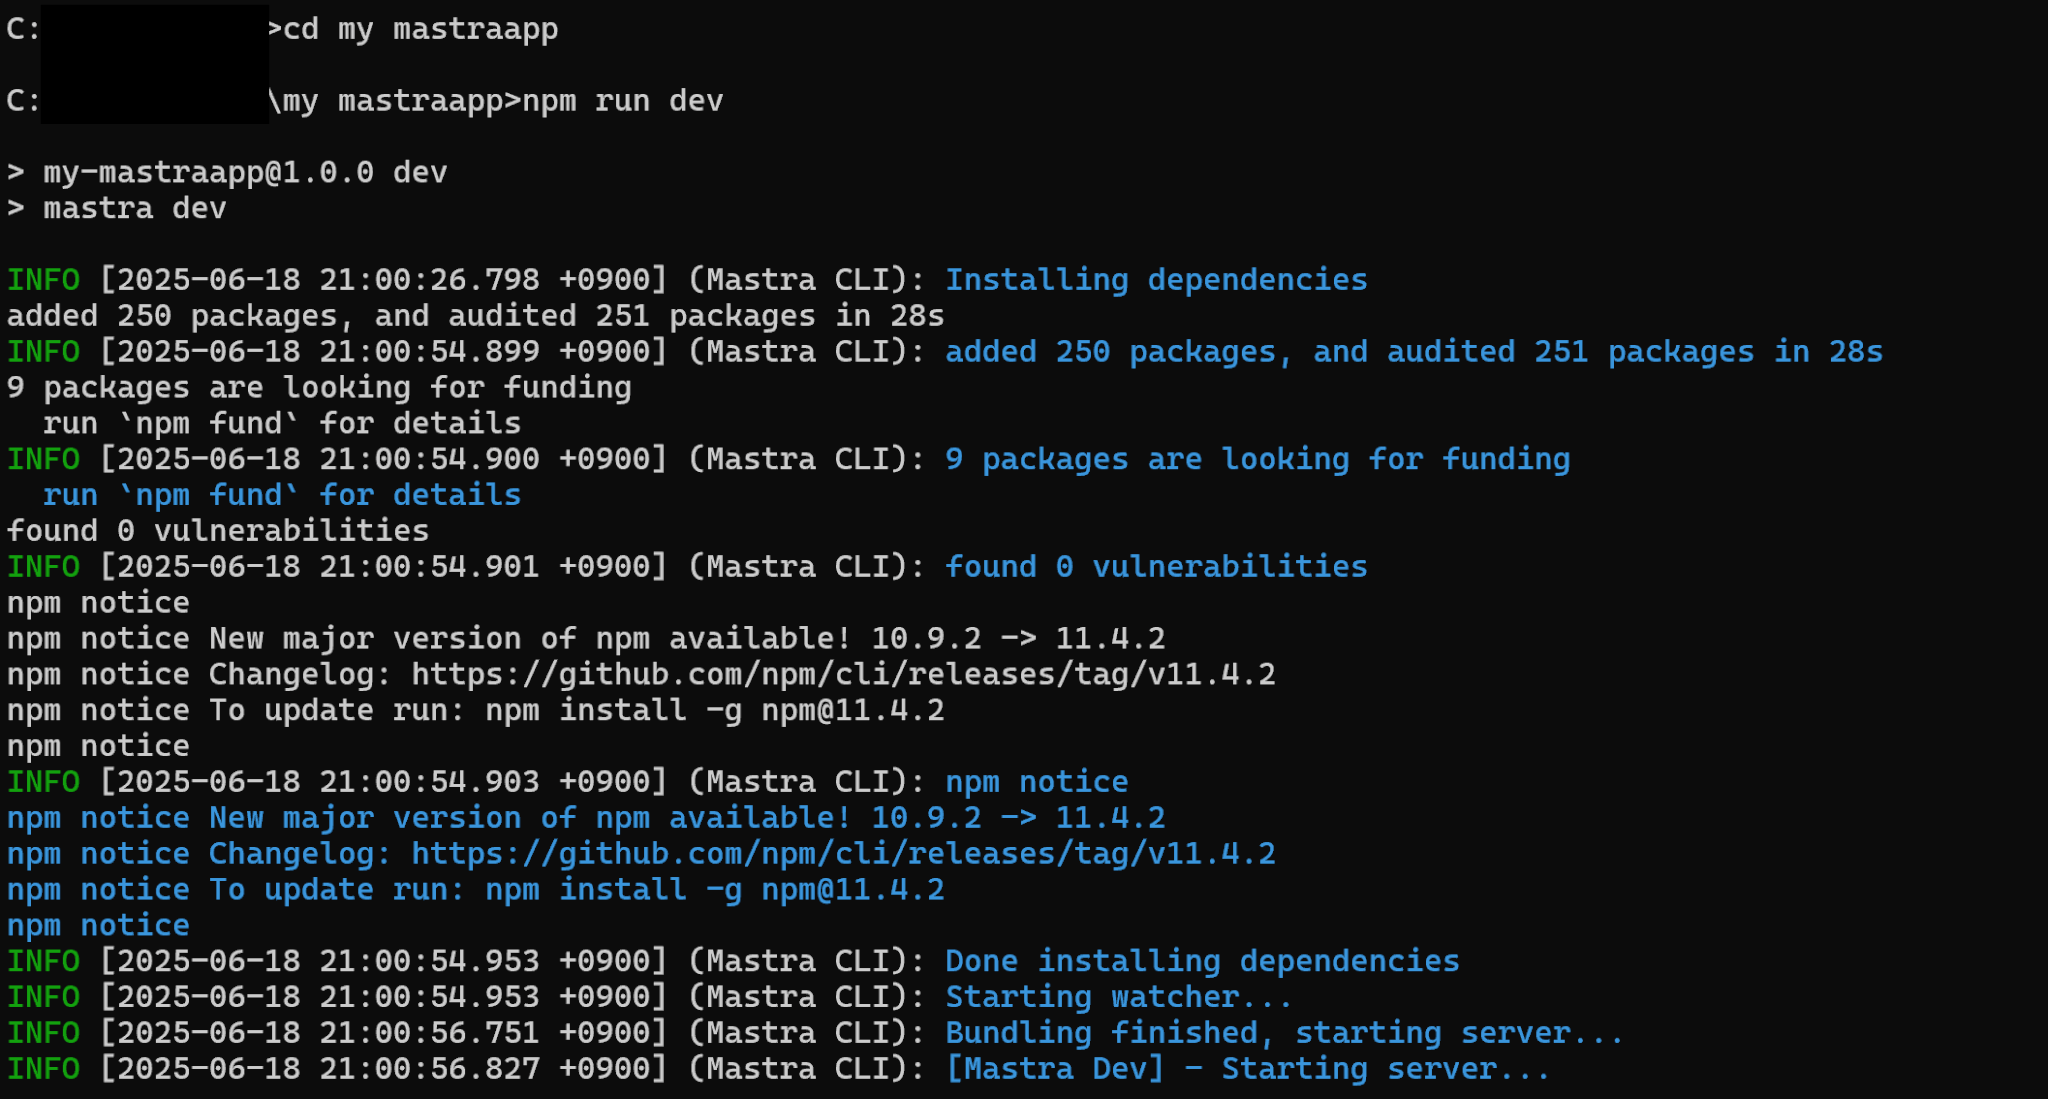The image size is (2048, 1099).
Task: Click blue 'npm install -g npm@11.4.2' line
Action: point(476,890)
